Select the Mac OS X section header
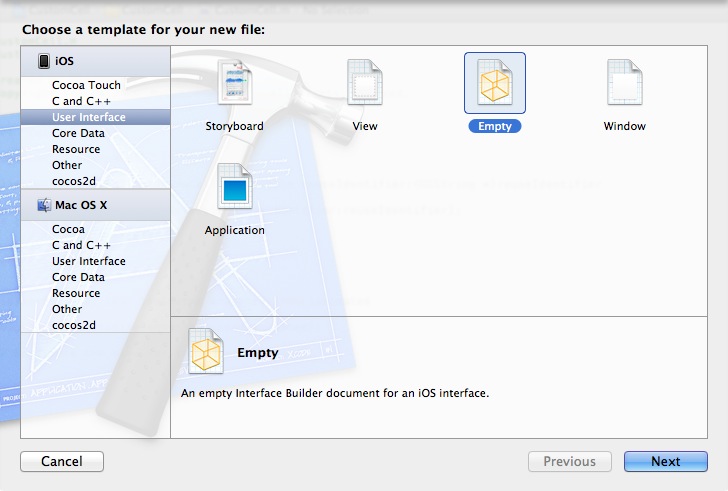The width and height of the screenshot is (728, 491). 83,205
